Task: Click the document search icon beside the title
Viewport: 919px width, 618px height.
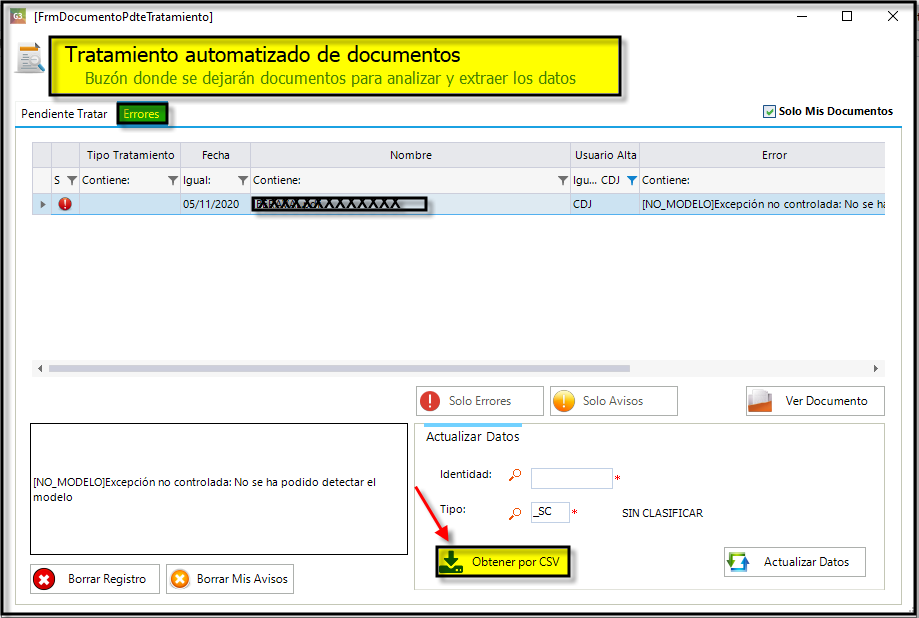Action: pyautogui.click(x=30, y=58)
